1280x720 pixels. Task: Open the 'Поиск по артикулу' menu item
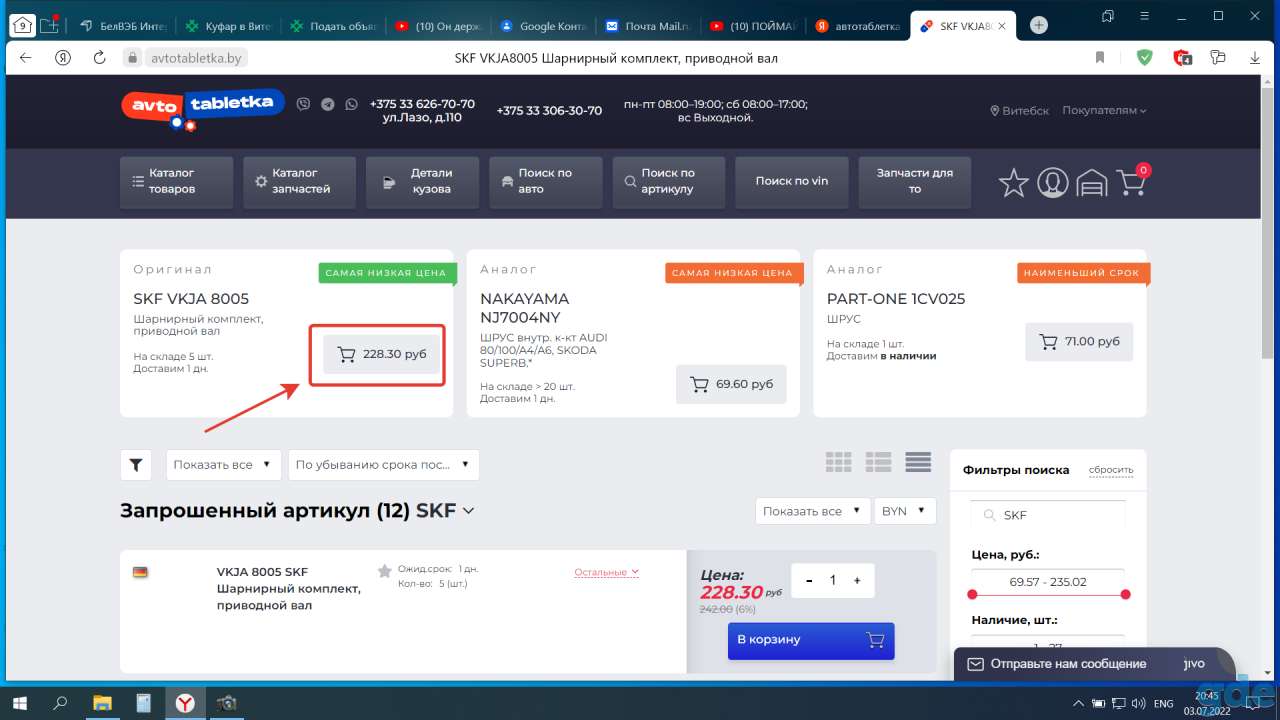point(669,182)
